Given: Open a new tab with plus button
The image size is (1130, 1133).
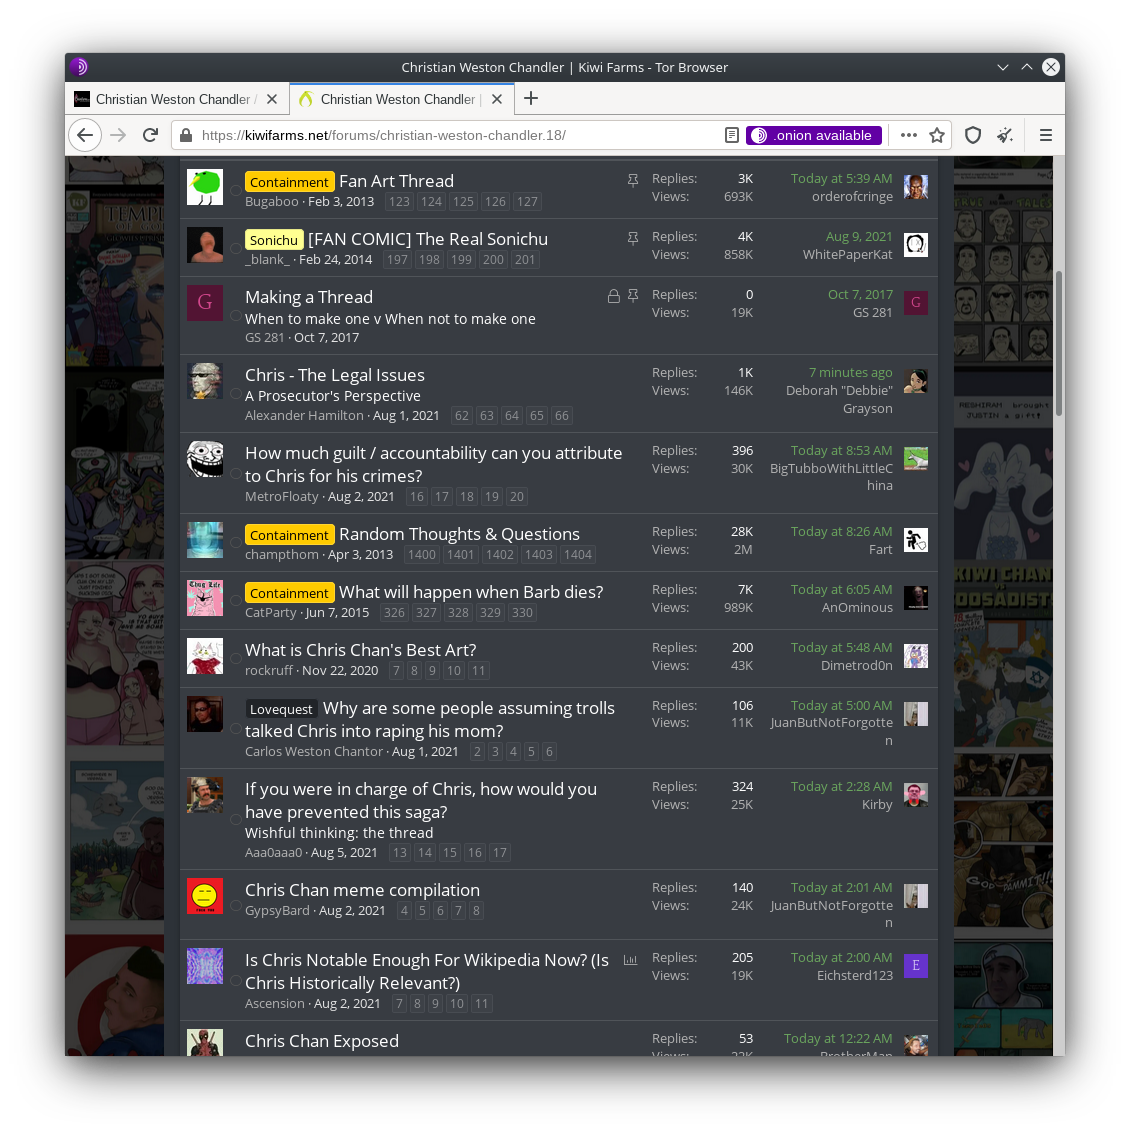Looking at the screenshot, I should pyautogui.click(x=531, y=98).
